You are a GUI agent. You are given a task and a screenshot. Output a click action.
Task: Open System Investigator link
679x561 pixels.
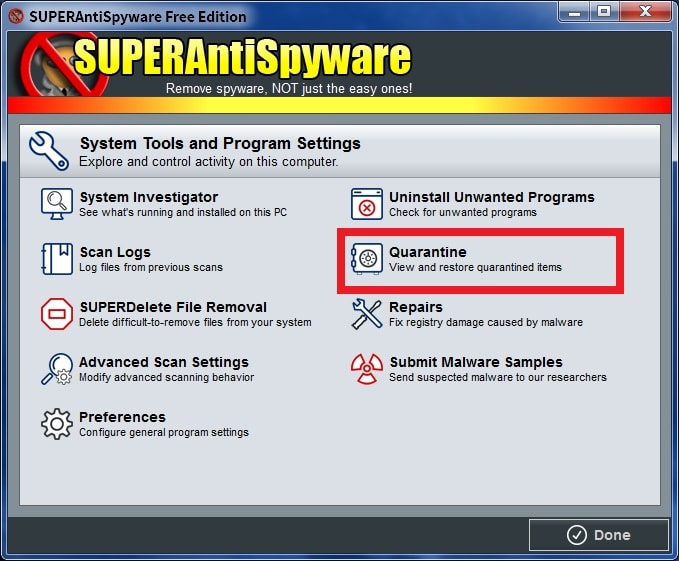pyautogui.click(x=149, y=197)
